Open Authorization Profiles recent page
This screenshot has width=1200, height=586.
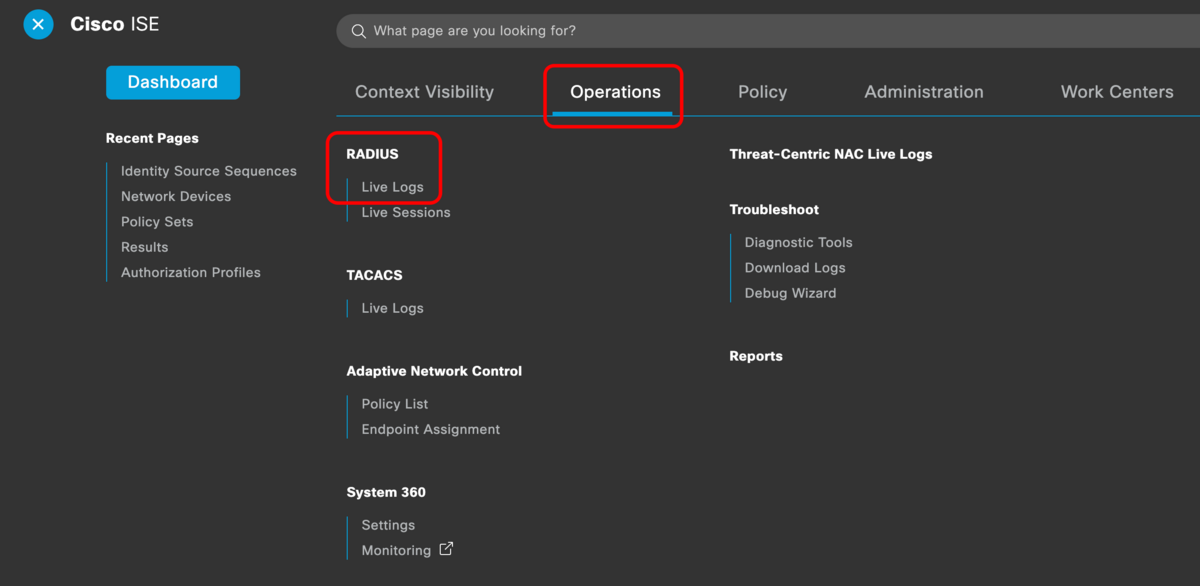coord(191,272)
